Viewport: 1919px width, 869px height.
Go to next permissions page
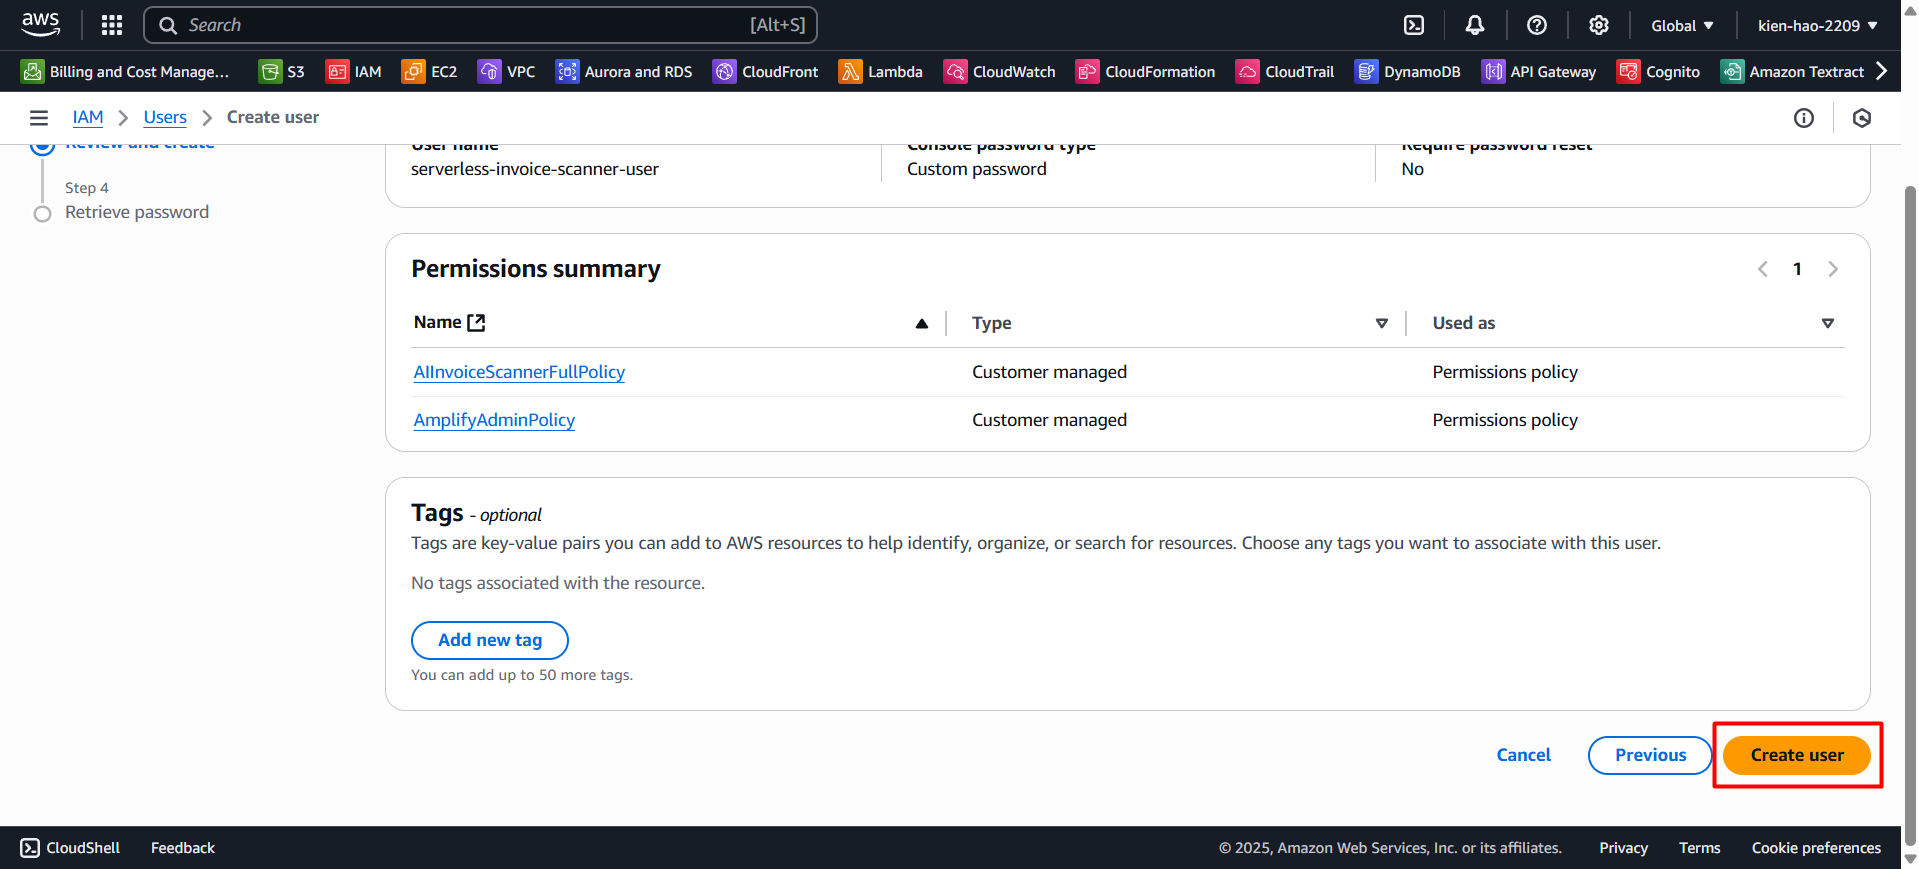click(1833, 269)
